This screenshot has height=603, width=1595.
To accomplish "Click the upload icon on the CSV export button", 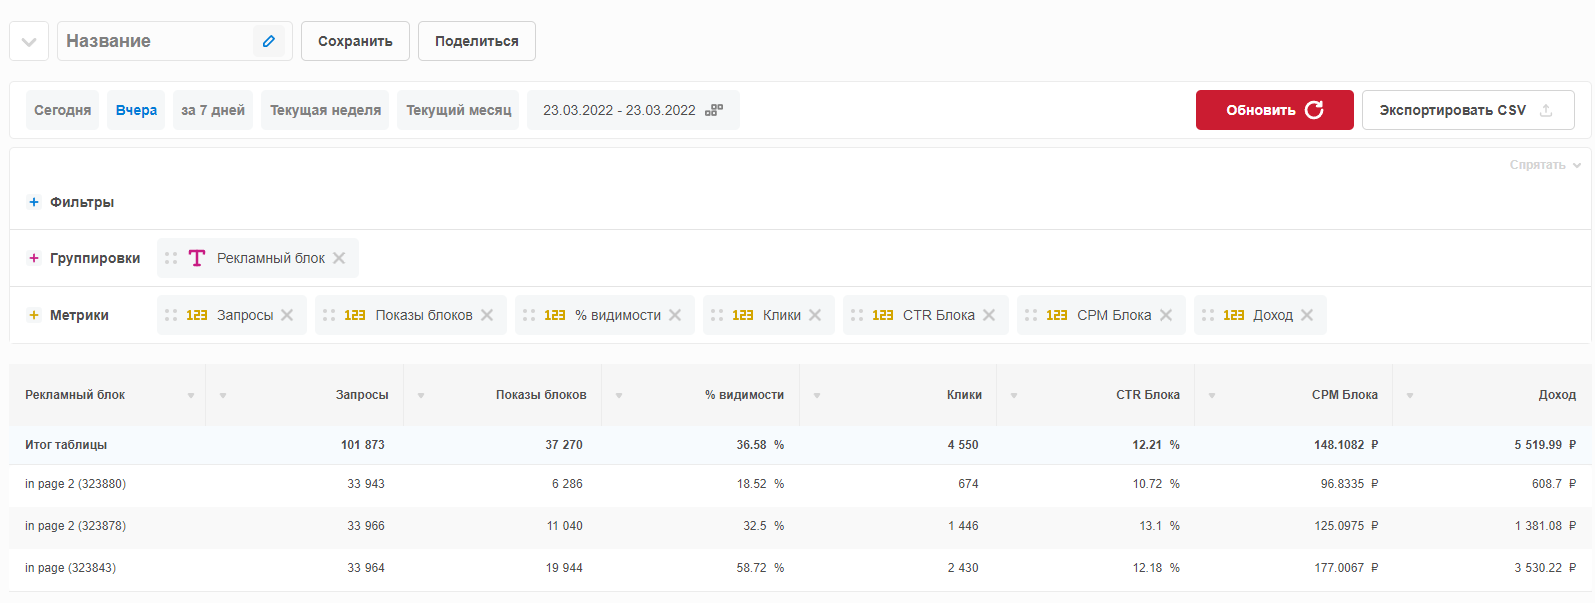I will [x=1546, y=110].
